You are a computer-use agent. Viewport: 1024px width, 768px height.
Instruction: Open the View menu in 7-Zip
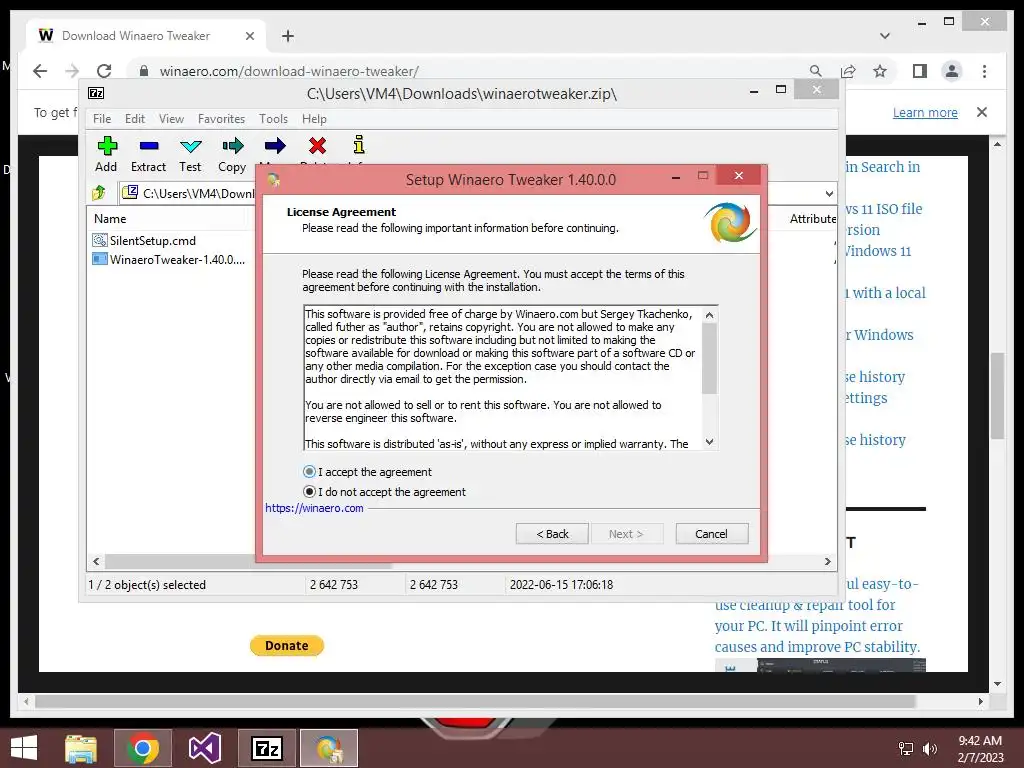click(171, 119)
